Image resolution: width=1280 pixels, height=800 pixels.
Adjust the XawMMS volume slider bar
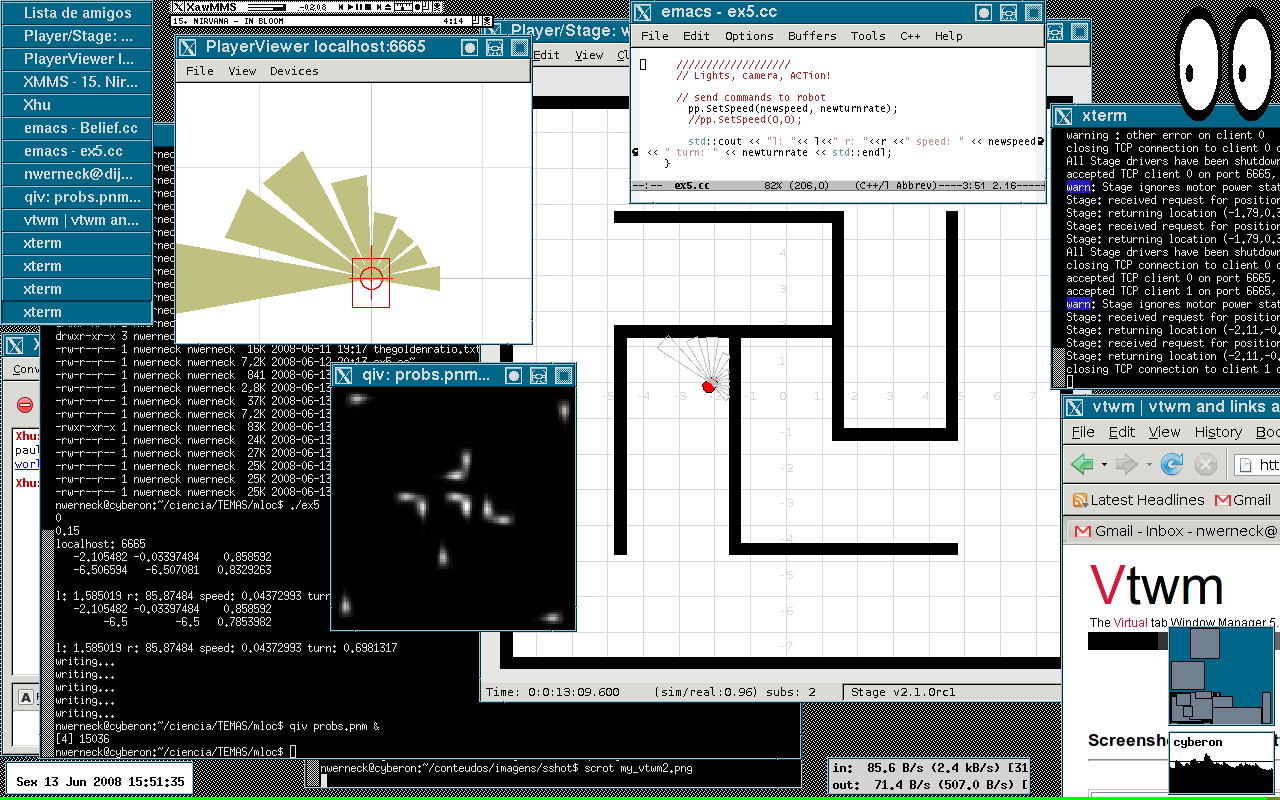click(267, 7)
